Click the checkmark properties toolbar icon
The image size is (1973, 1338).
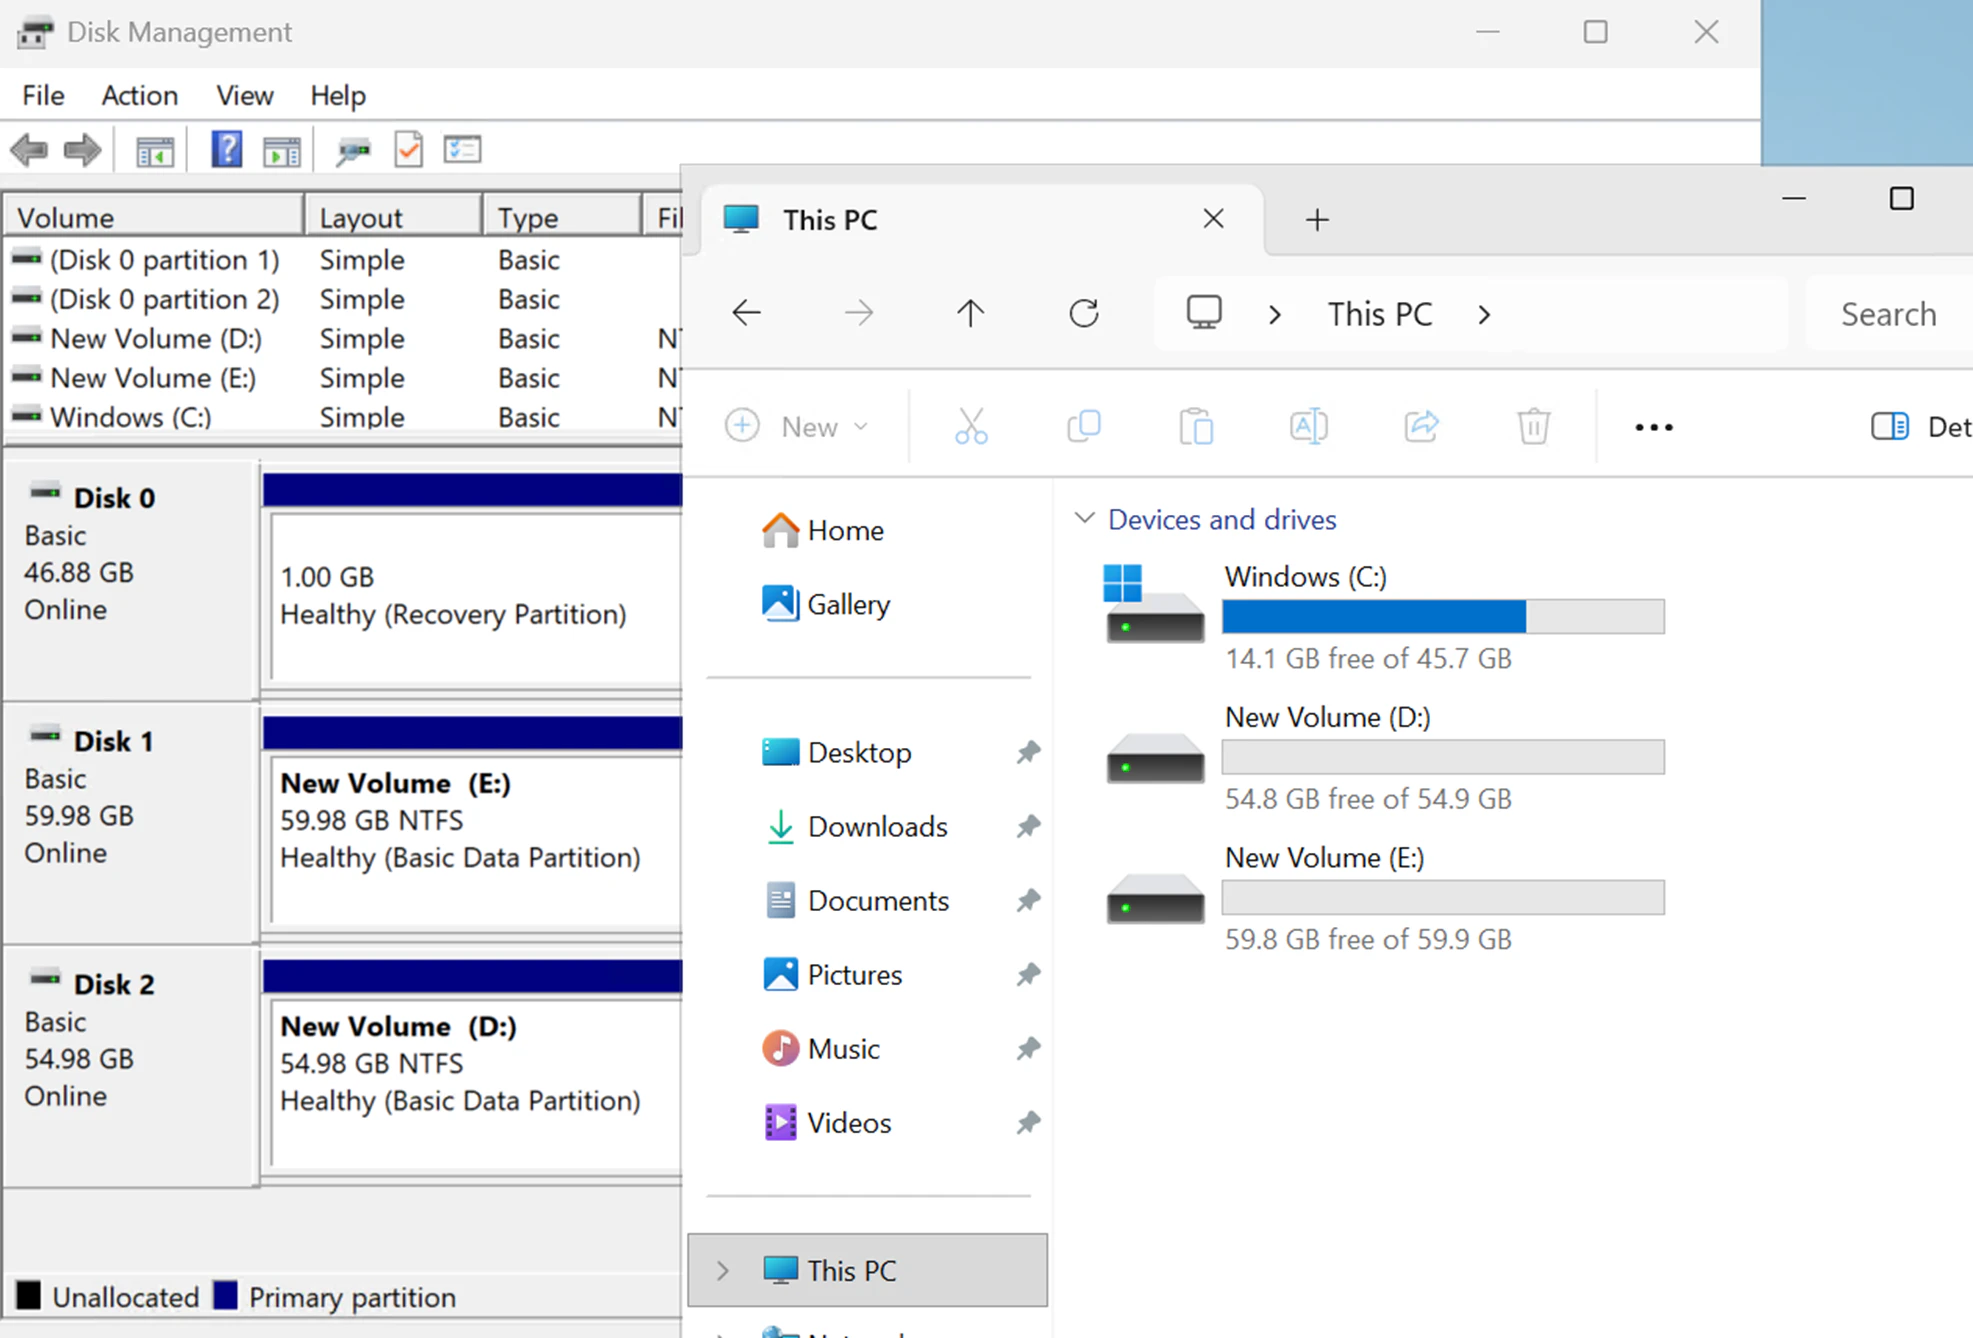click(408, 150)
